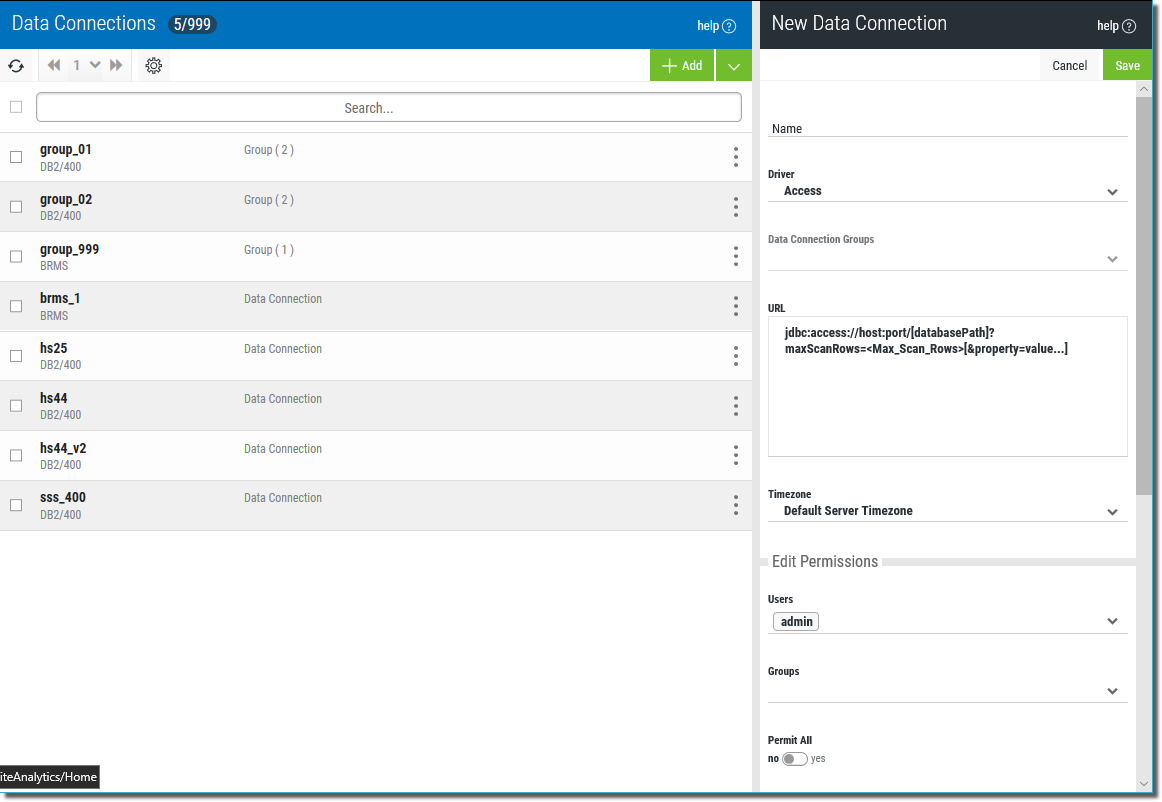Select the group_02 checkbox
This screenshot has height=802, width=1162.
pos(16,207)
